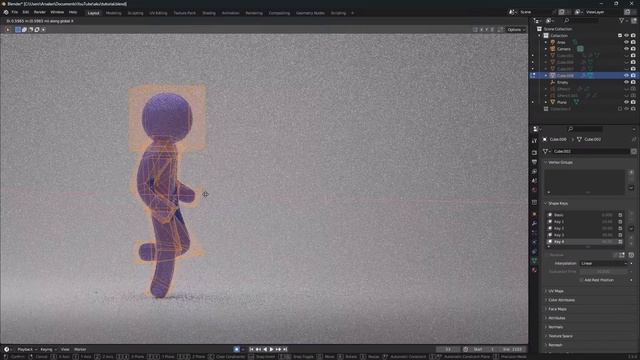Disable rendering for the Camera object
The width and height of the screenshot is (640, 360).
[x=633, y=49]
